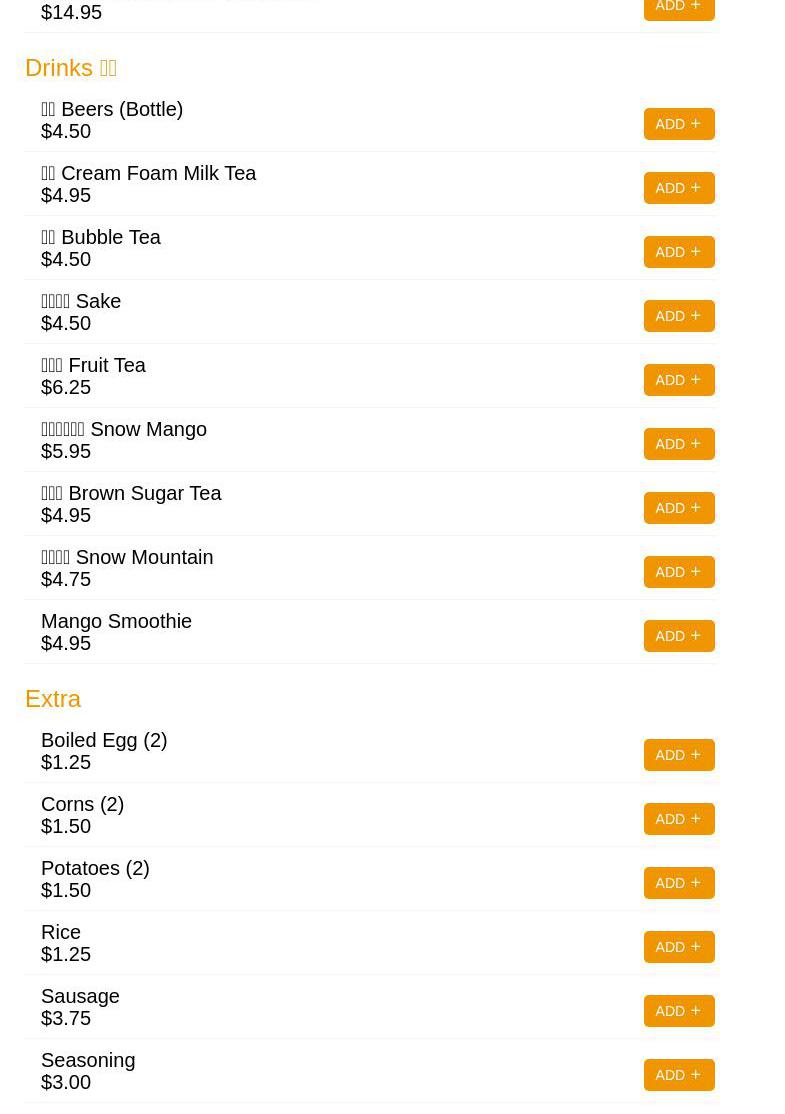Click ADD button for Bubble Tea

tap(678, 252)
